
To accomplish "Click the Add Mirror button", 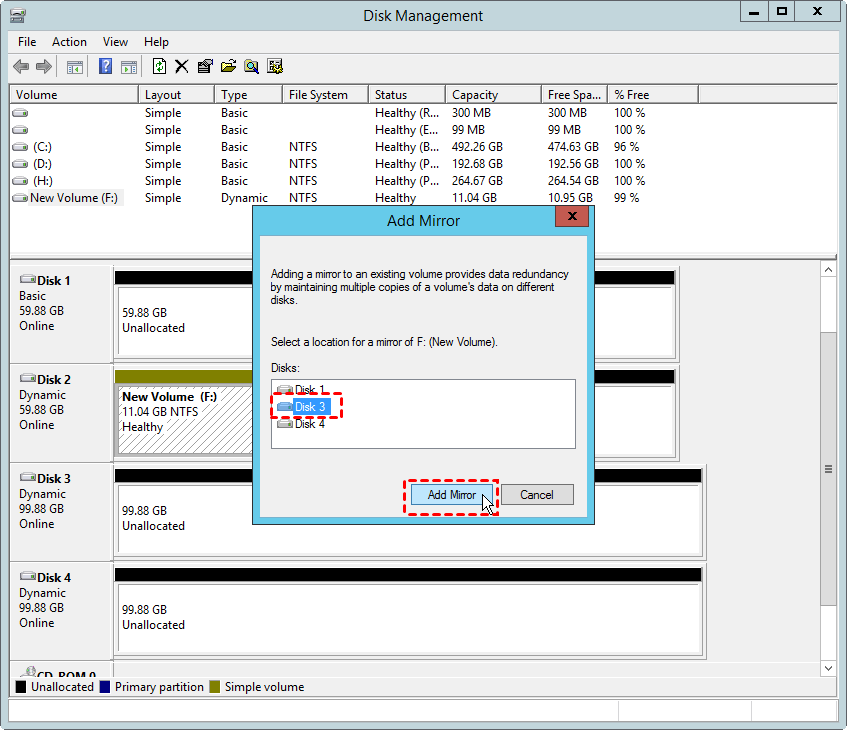I will pos(452,495).
